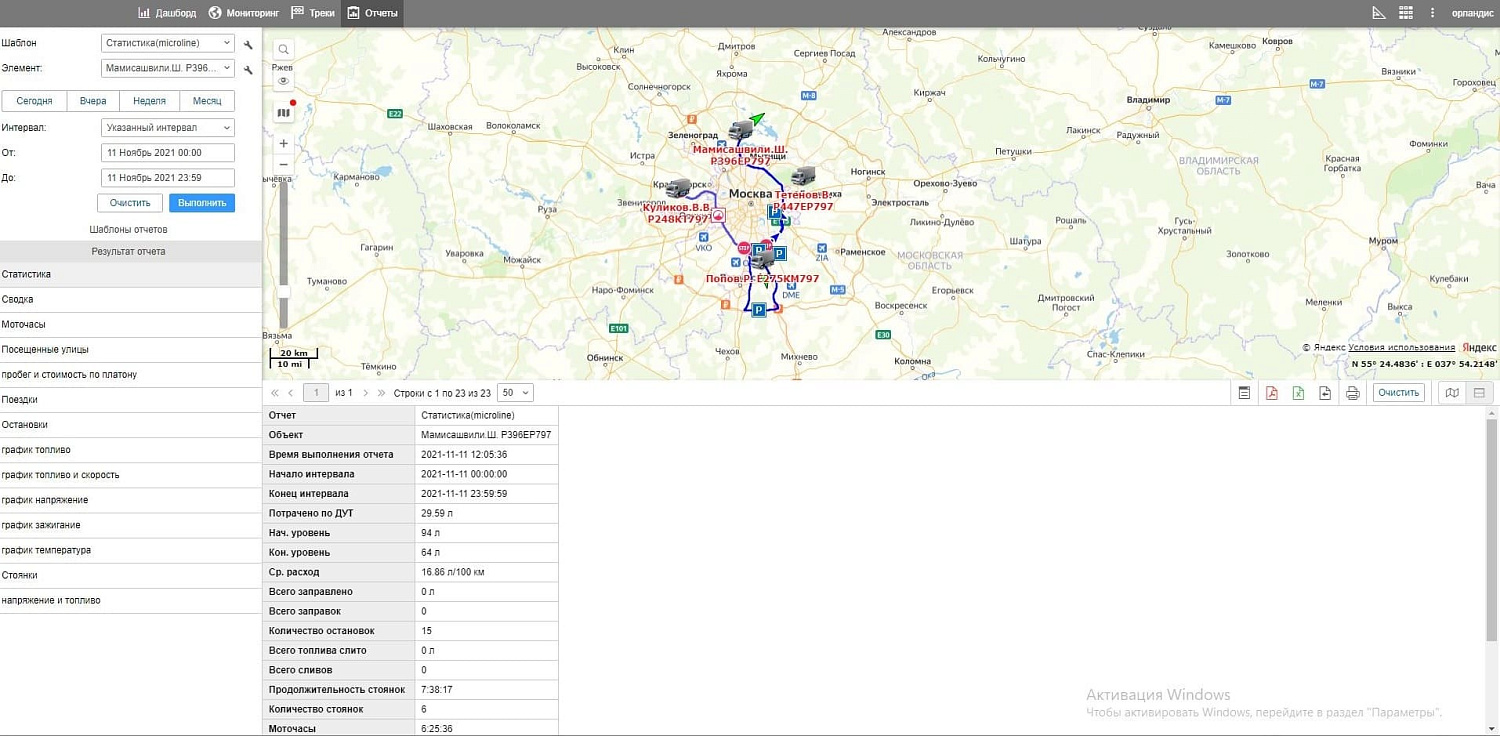Toggle split table view button
The image size is (1500, 736).
tap(1479, 393)
